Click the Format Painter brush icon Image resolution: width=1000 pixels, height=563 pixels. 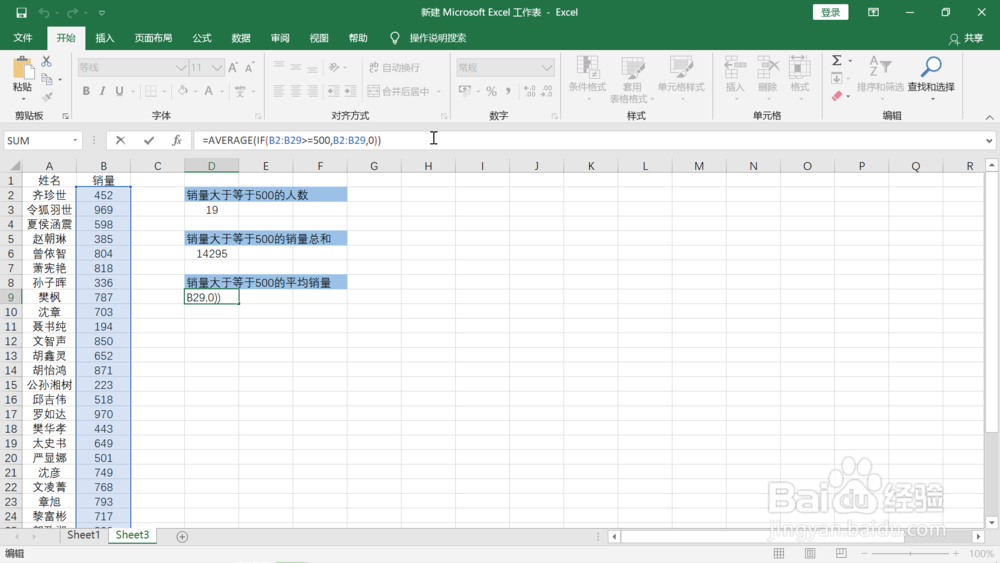coord(47,97)
